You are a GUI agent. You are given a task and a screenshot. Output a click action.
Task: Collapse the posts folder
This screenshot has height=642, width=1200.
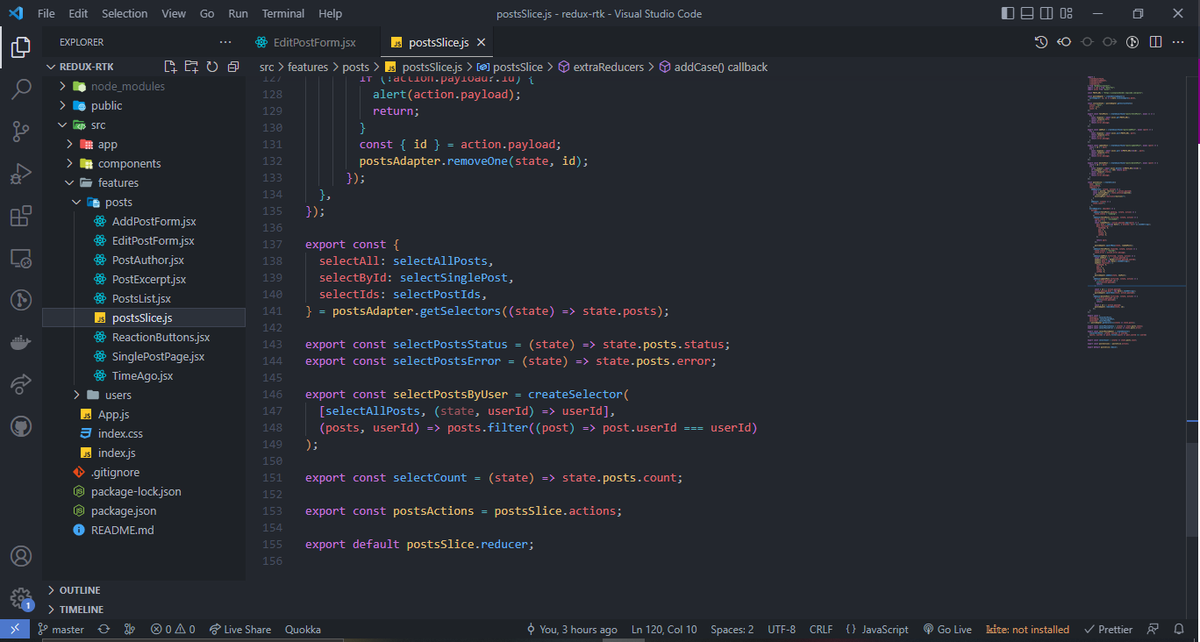click(x=145, y=202)
